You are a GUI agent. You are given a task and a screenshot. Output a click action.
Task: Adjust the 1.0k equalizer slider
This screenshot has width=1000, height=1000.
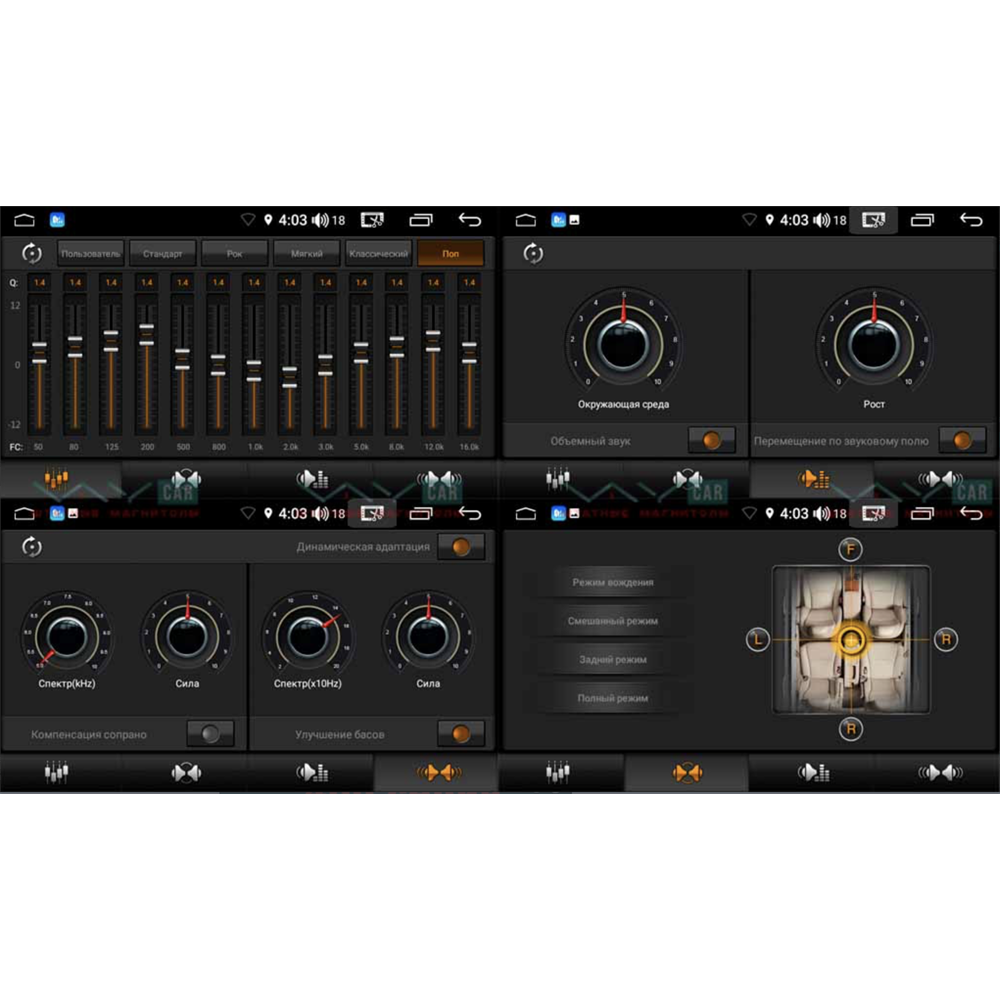click(x=254, y=371)
